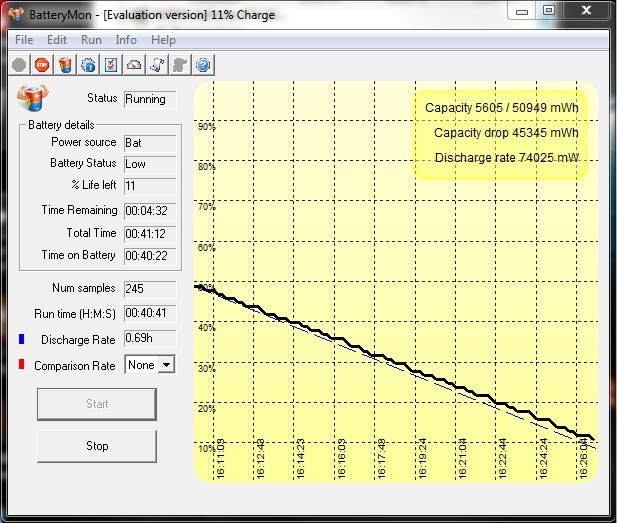Click the red Stop sign toolbar icon
617x523 pixels.
[42, 65]
